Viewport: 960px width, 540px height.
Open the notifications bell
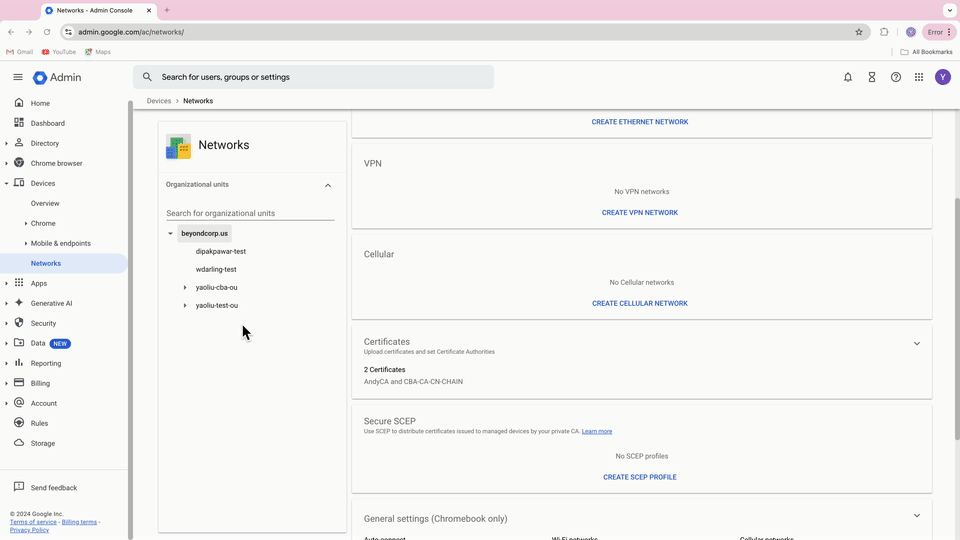(848, 77)
